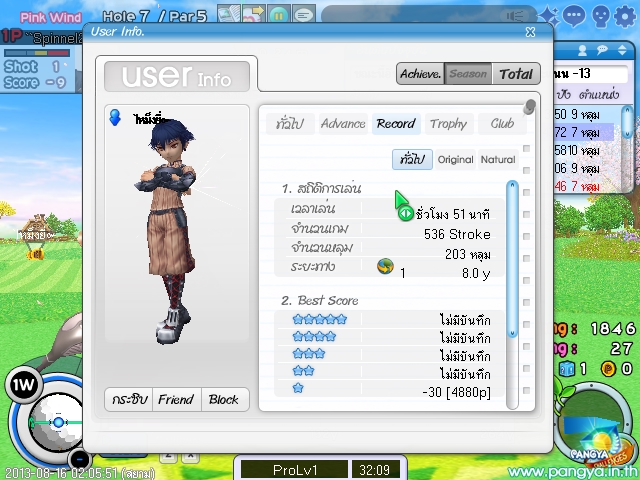Screen dimensions: 640x480
Task: Click the กระซิบ whisper button
Action: [129, 399]
